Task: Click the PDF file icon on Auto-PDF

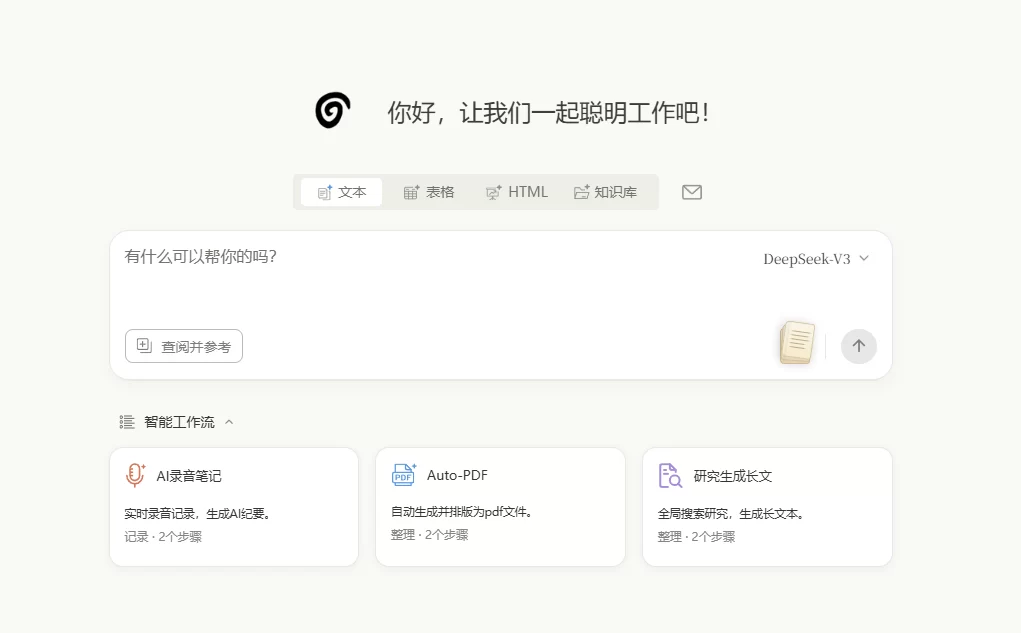Action: pos(403,476)
